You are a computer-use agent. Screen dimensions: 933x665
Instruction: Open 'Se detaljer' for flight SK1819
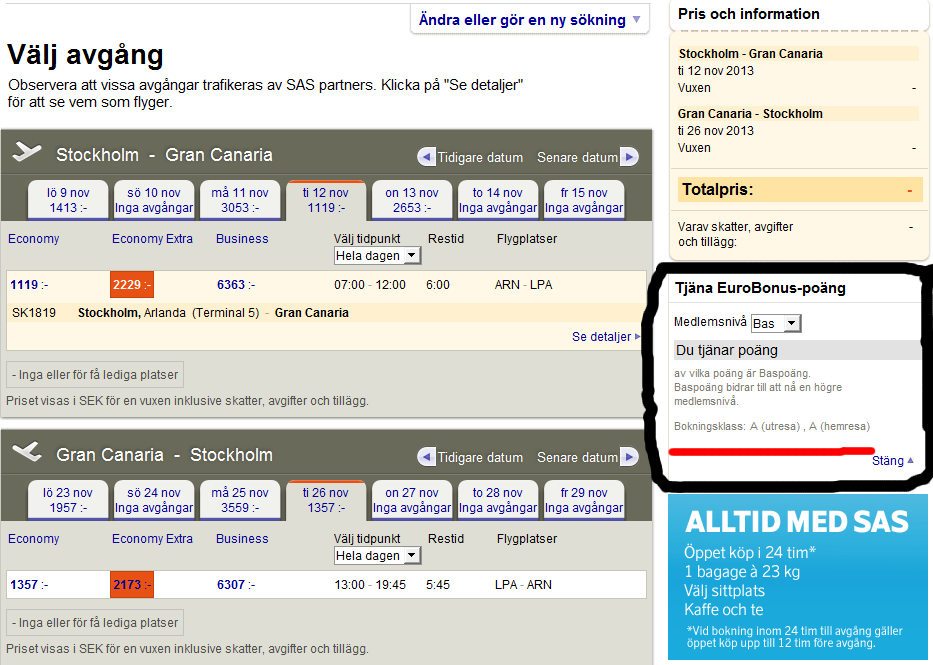605,337
